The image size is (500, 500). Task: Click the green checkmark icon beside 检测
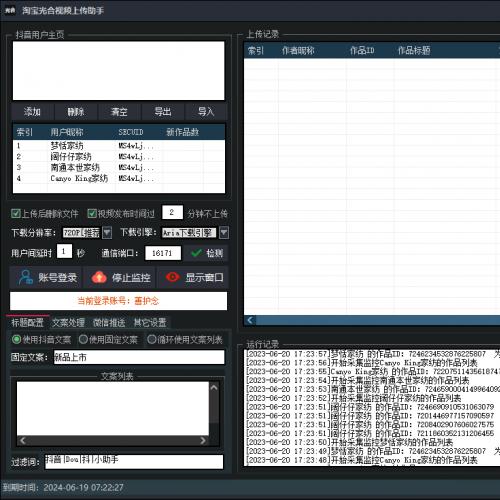[196, 253]
